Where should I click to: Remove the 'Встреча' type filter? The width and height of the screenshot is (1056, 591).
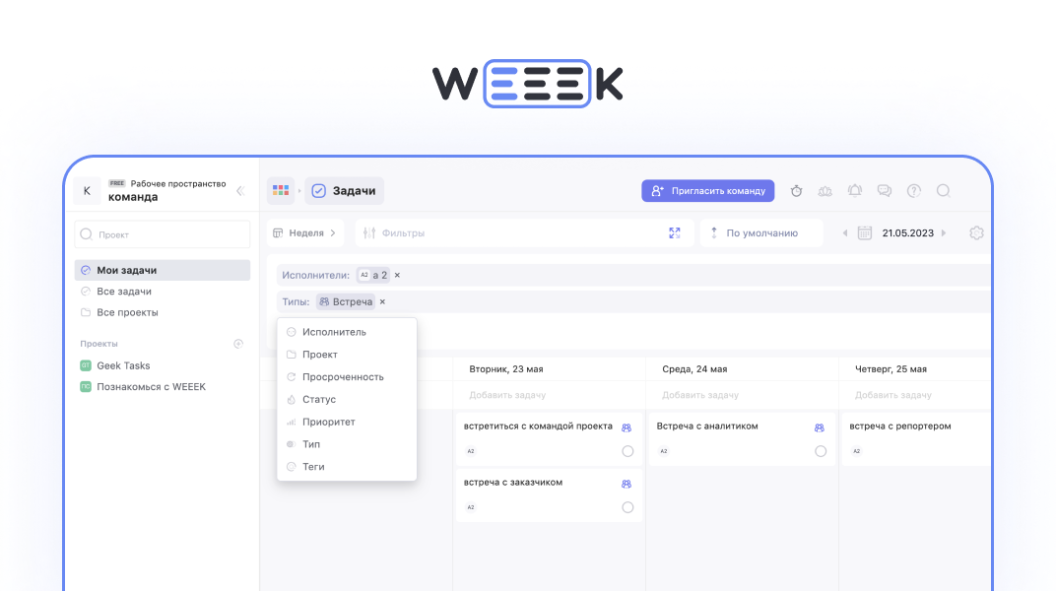[x=382, y=302]
